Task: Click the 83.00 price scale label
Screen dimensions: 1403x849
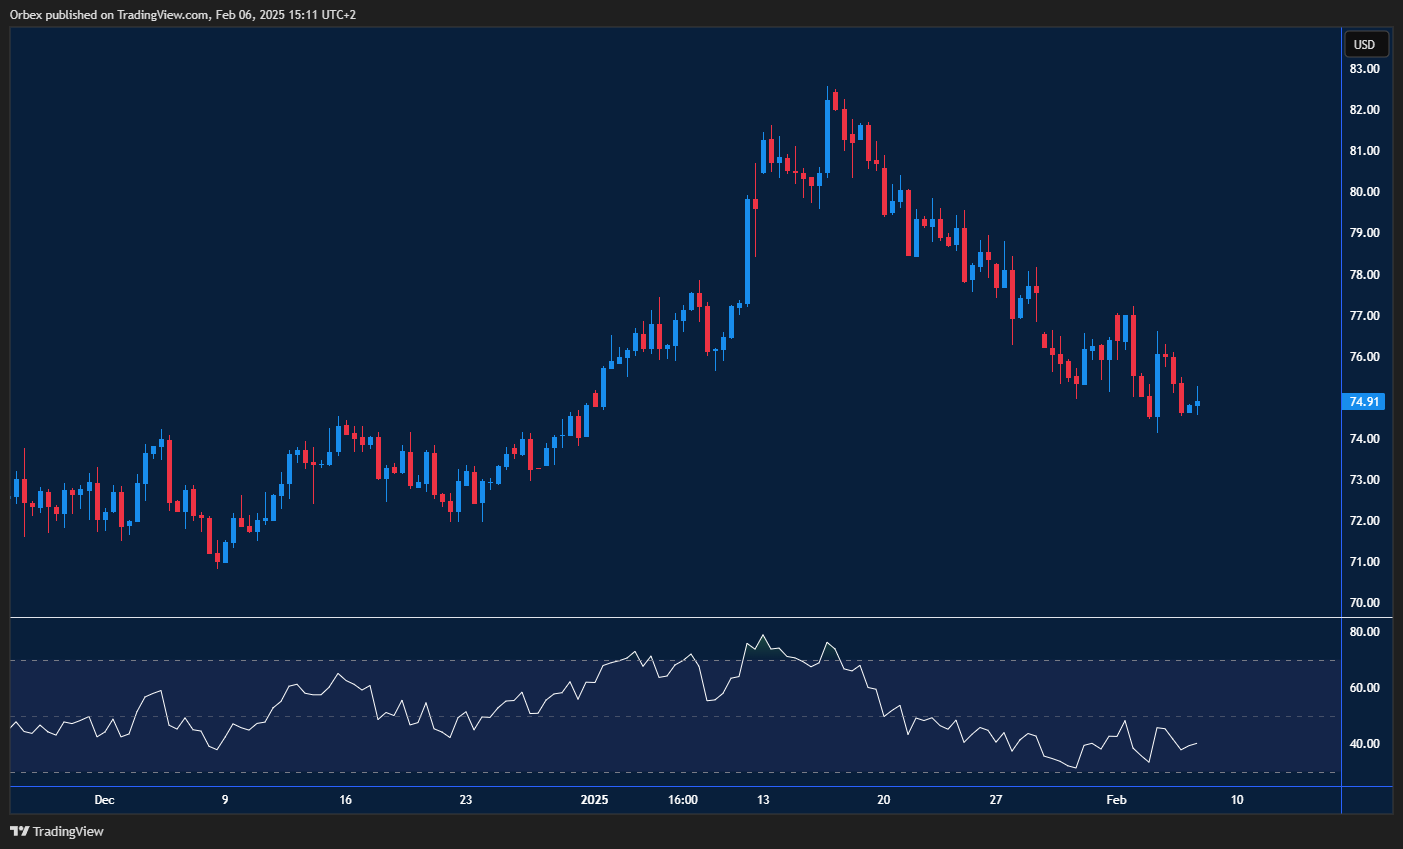Action: (1364, 69)
